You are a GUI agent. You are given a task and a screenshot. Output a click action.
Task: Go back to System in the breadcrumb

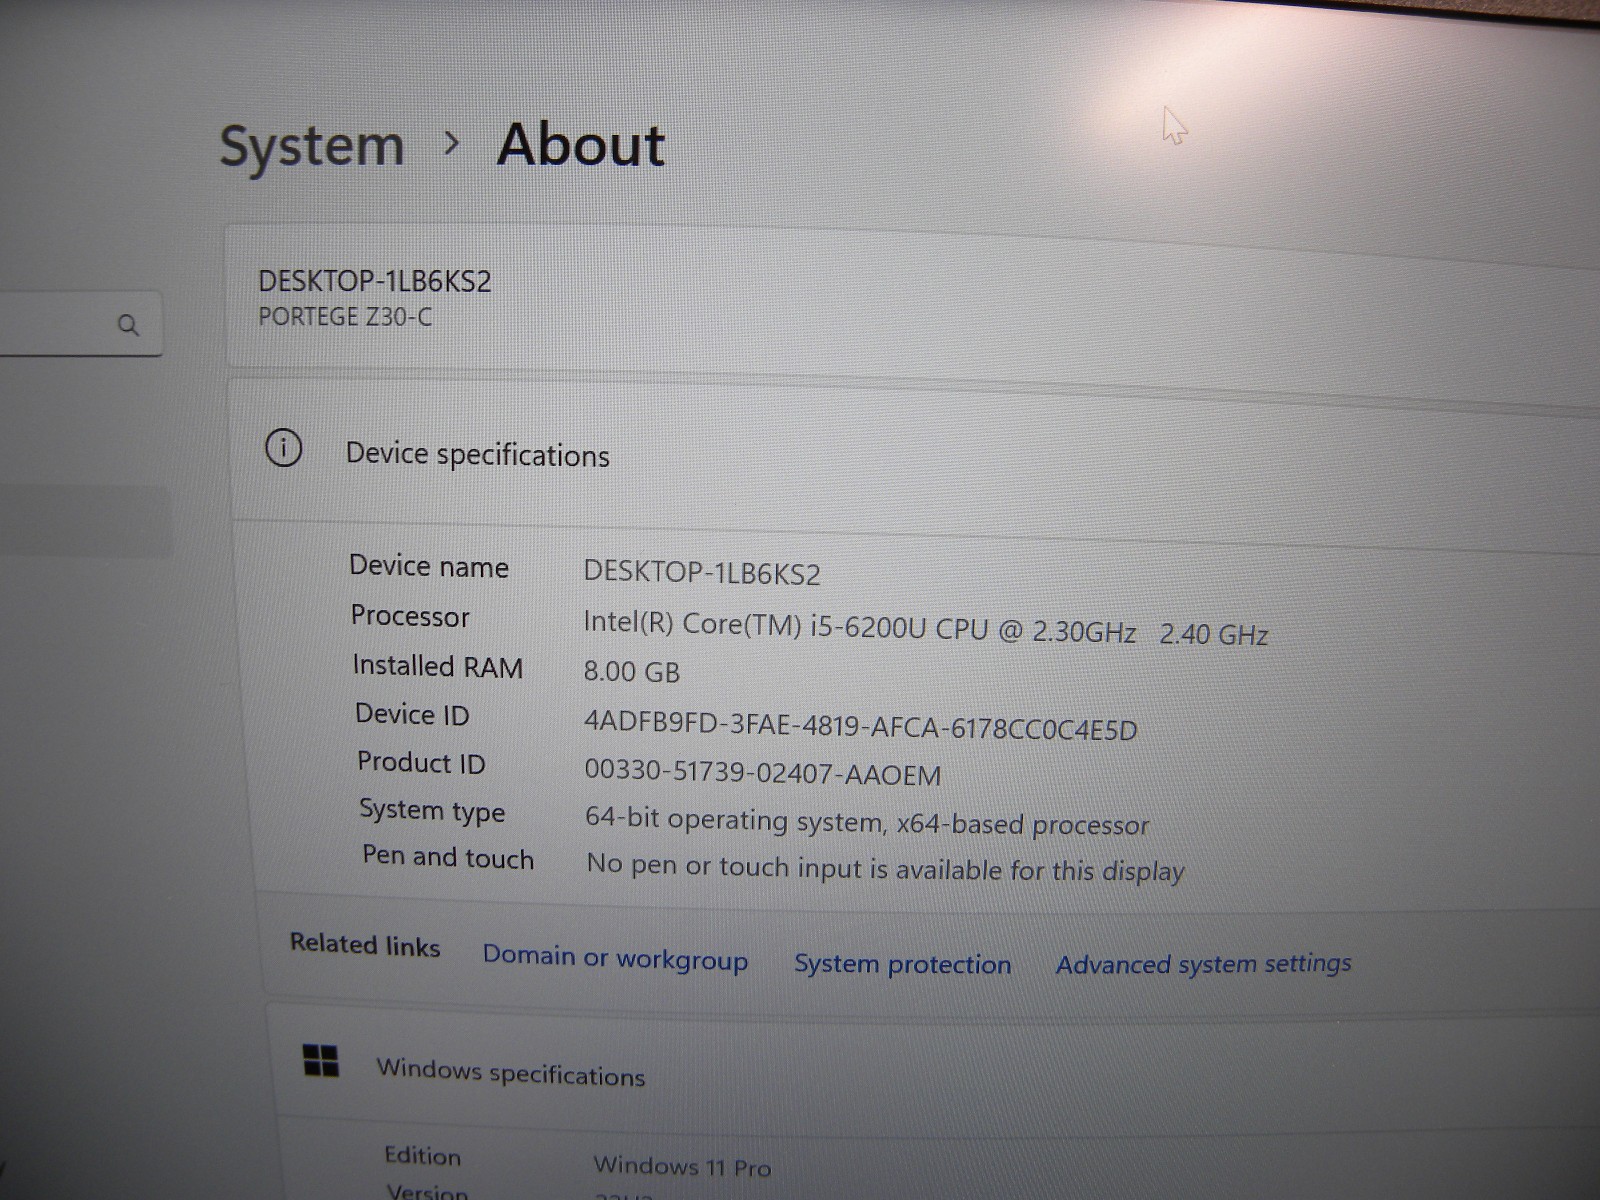[x=312, y=147]
